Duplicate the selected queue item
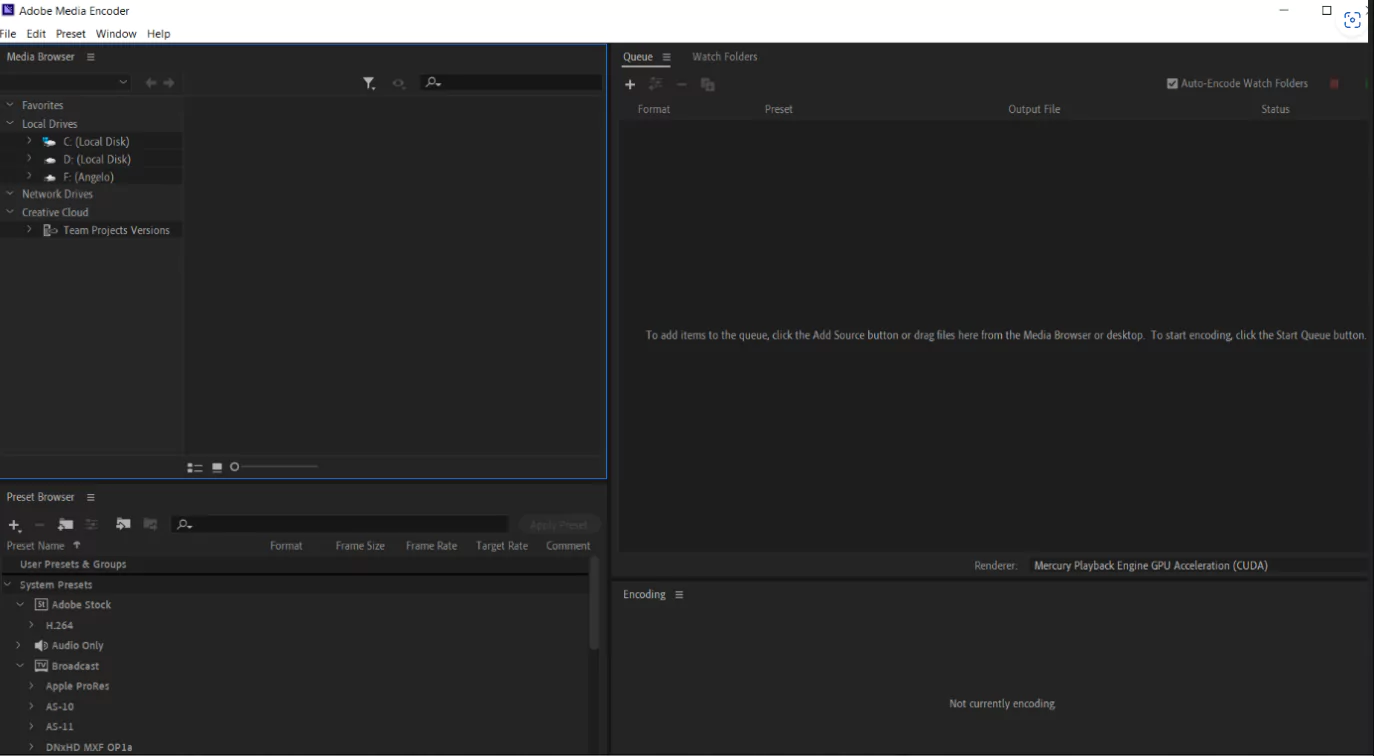This screenshot has height=756, width=1374. pyautogui.click(x=707, y=85)
